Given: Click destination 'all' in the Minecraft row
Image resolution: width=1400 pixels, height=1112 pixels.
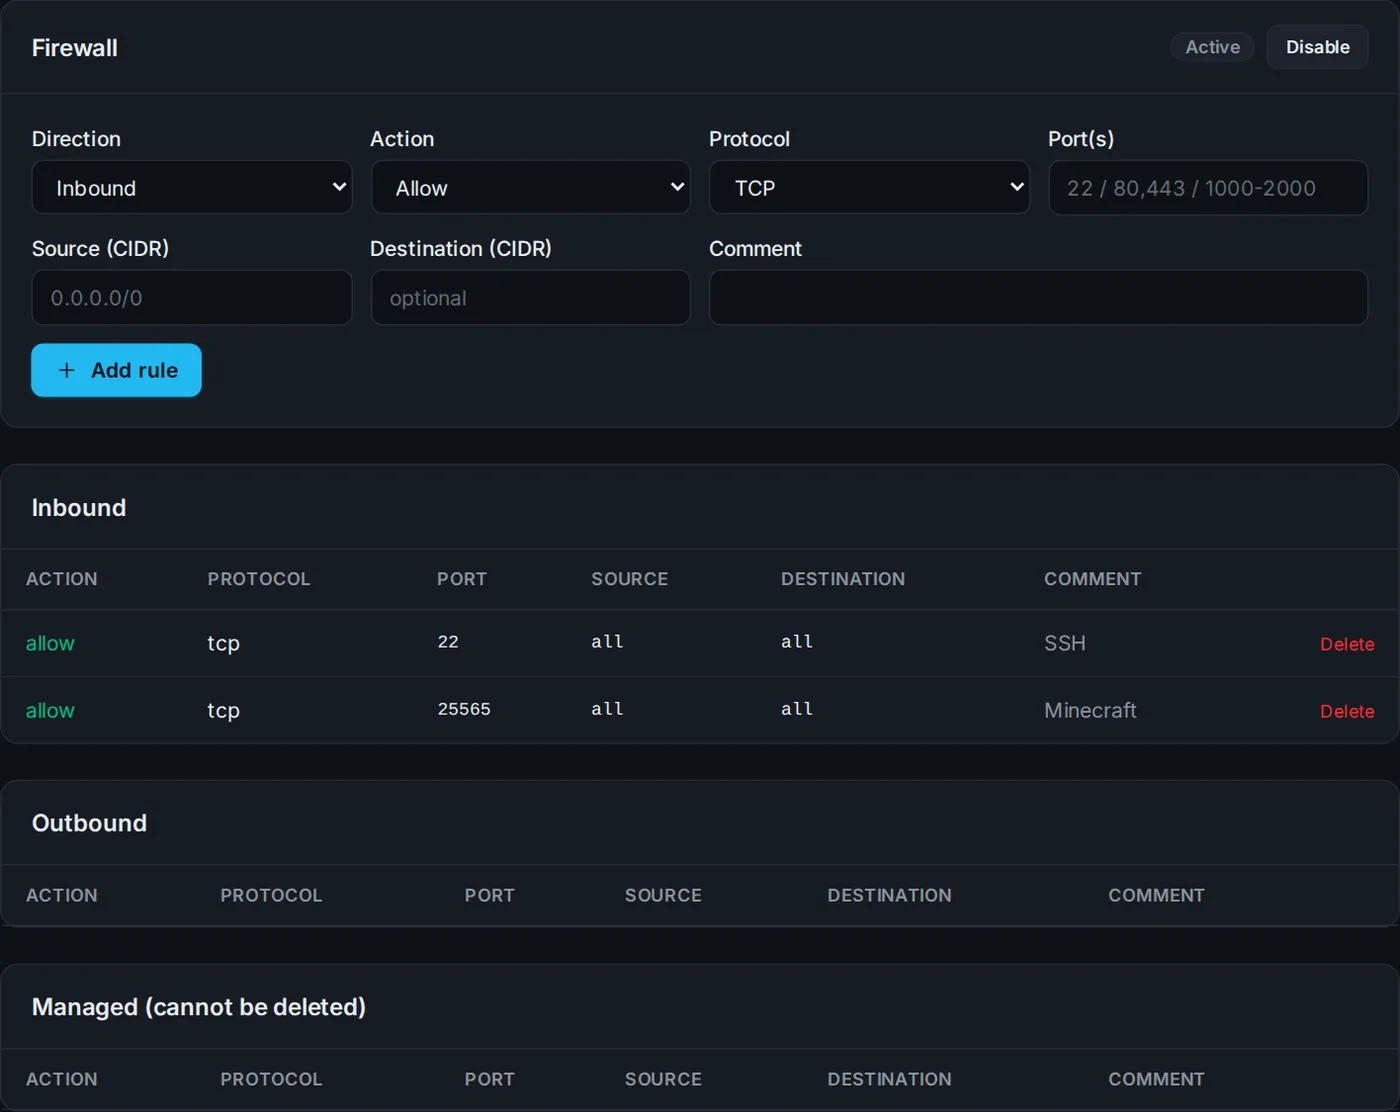Looking at the screenshot, I should 797,709.
